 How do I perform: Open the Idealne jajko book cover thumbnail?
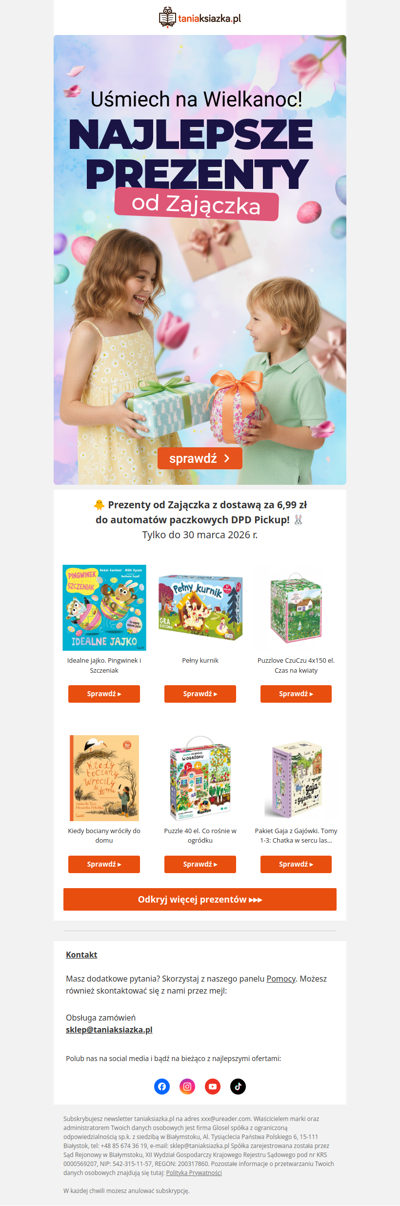pos(104,608)
